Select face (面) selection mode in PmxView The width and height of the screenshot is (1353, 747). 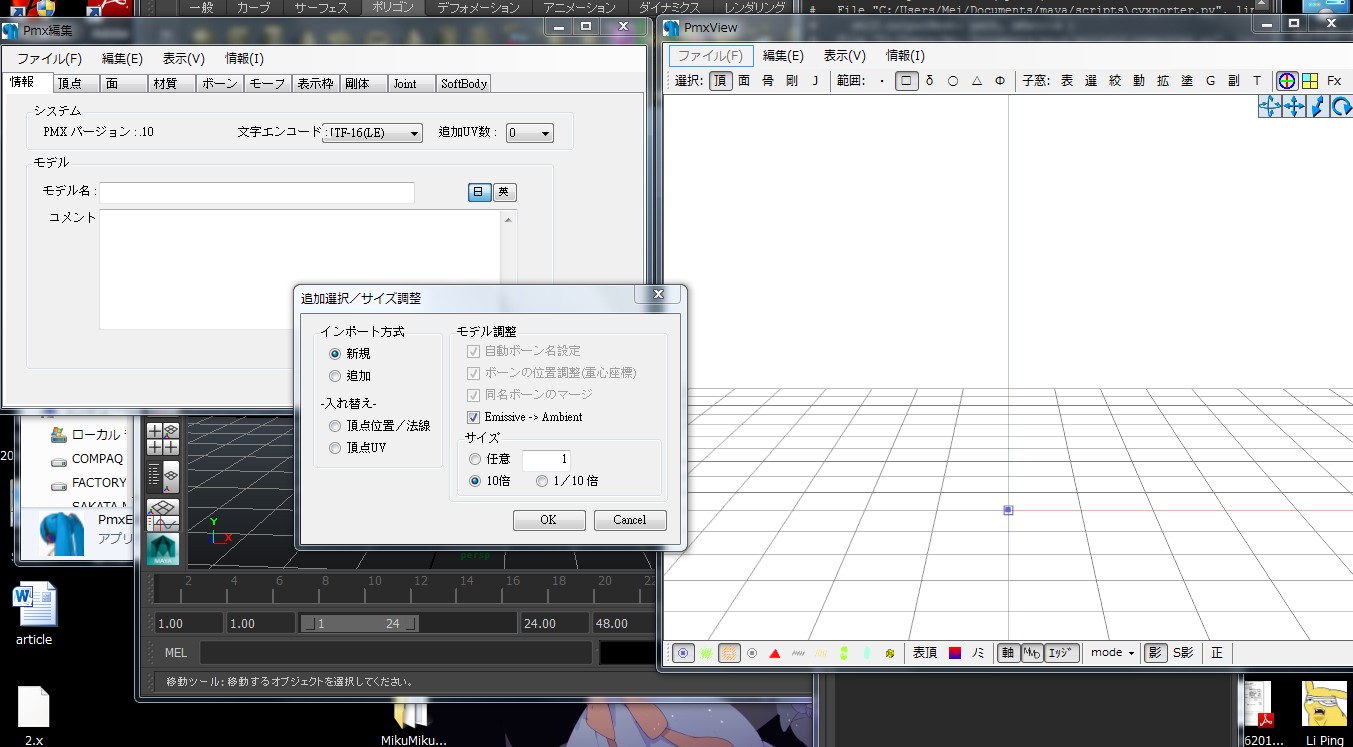[x=744, y=81]
